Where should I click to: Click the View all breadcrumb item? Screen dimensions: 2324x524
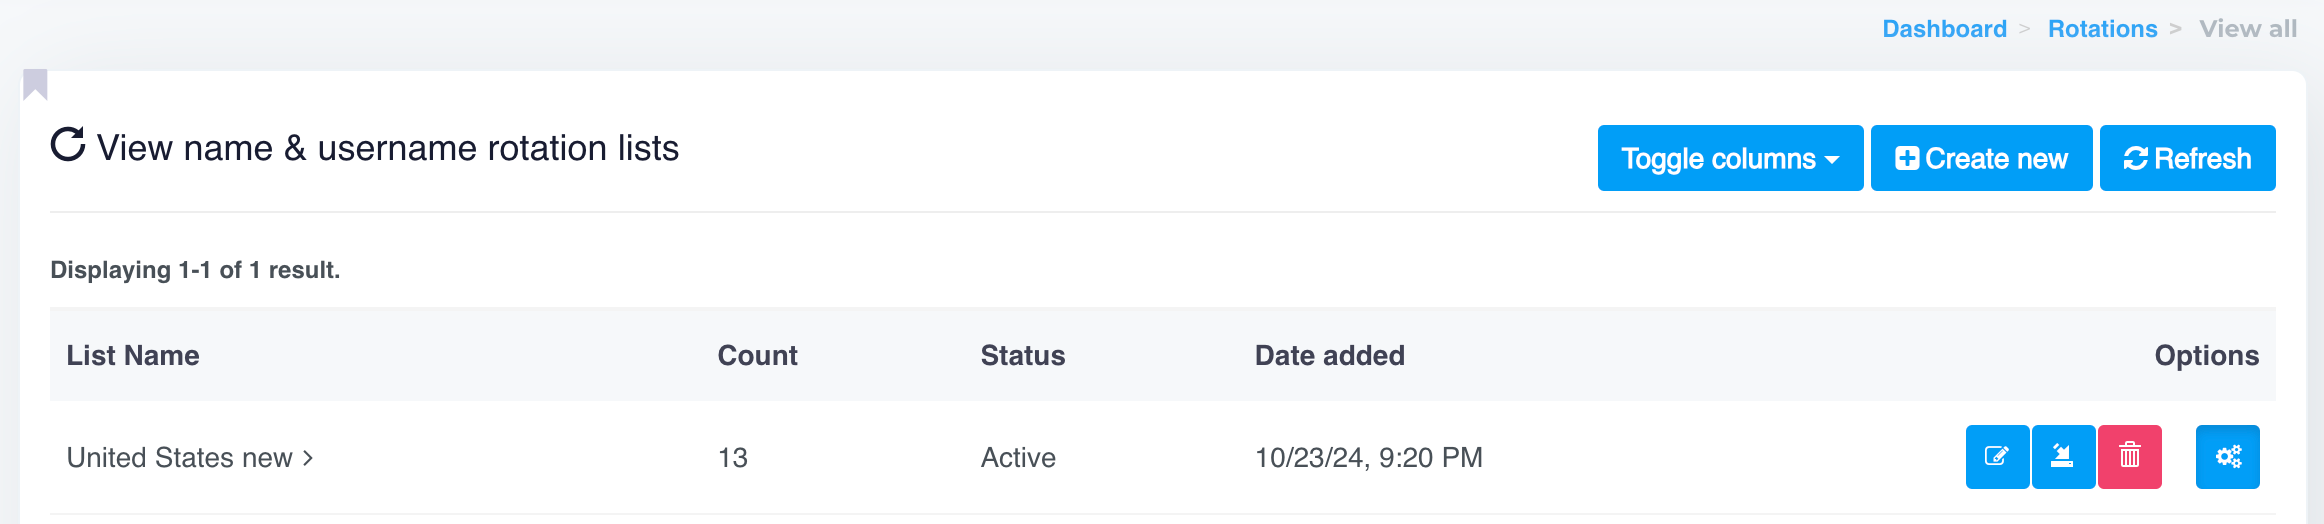pos(2247,29)
